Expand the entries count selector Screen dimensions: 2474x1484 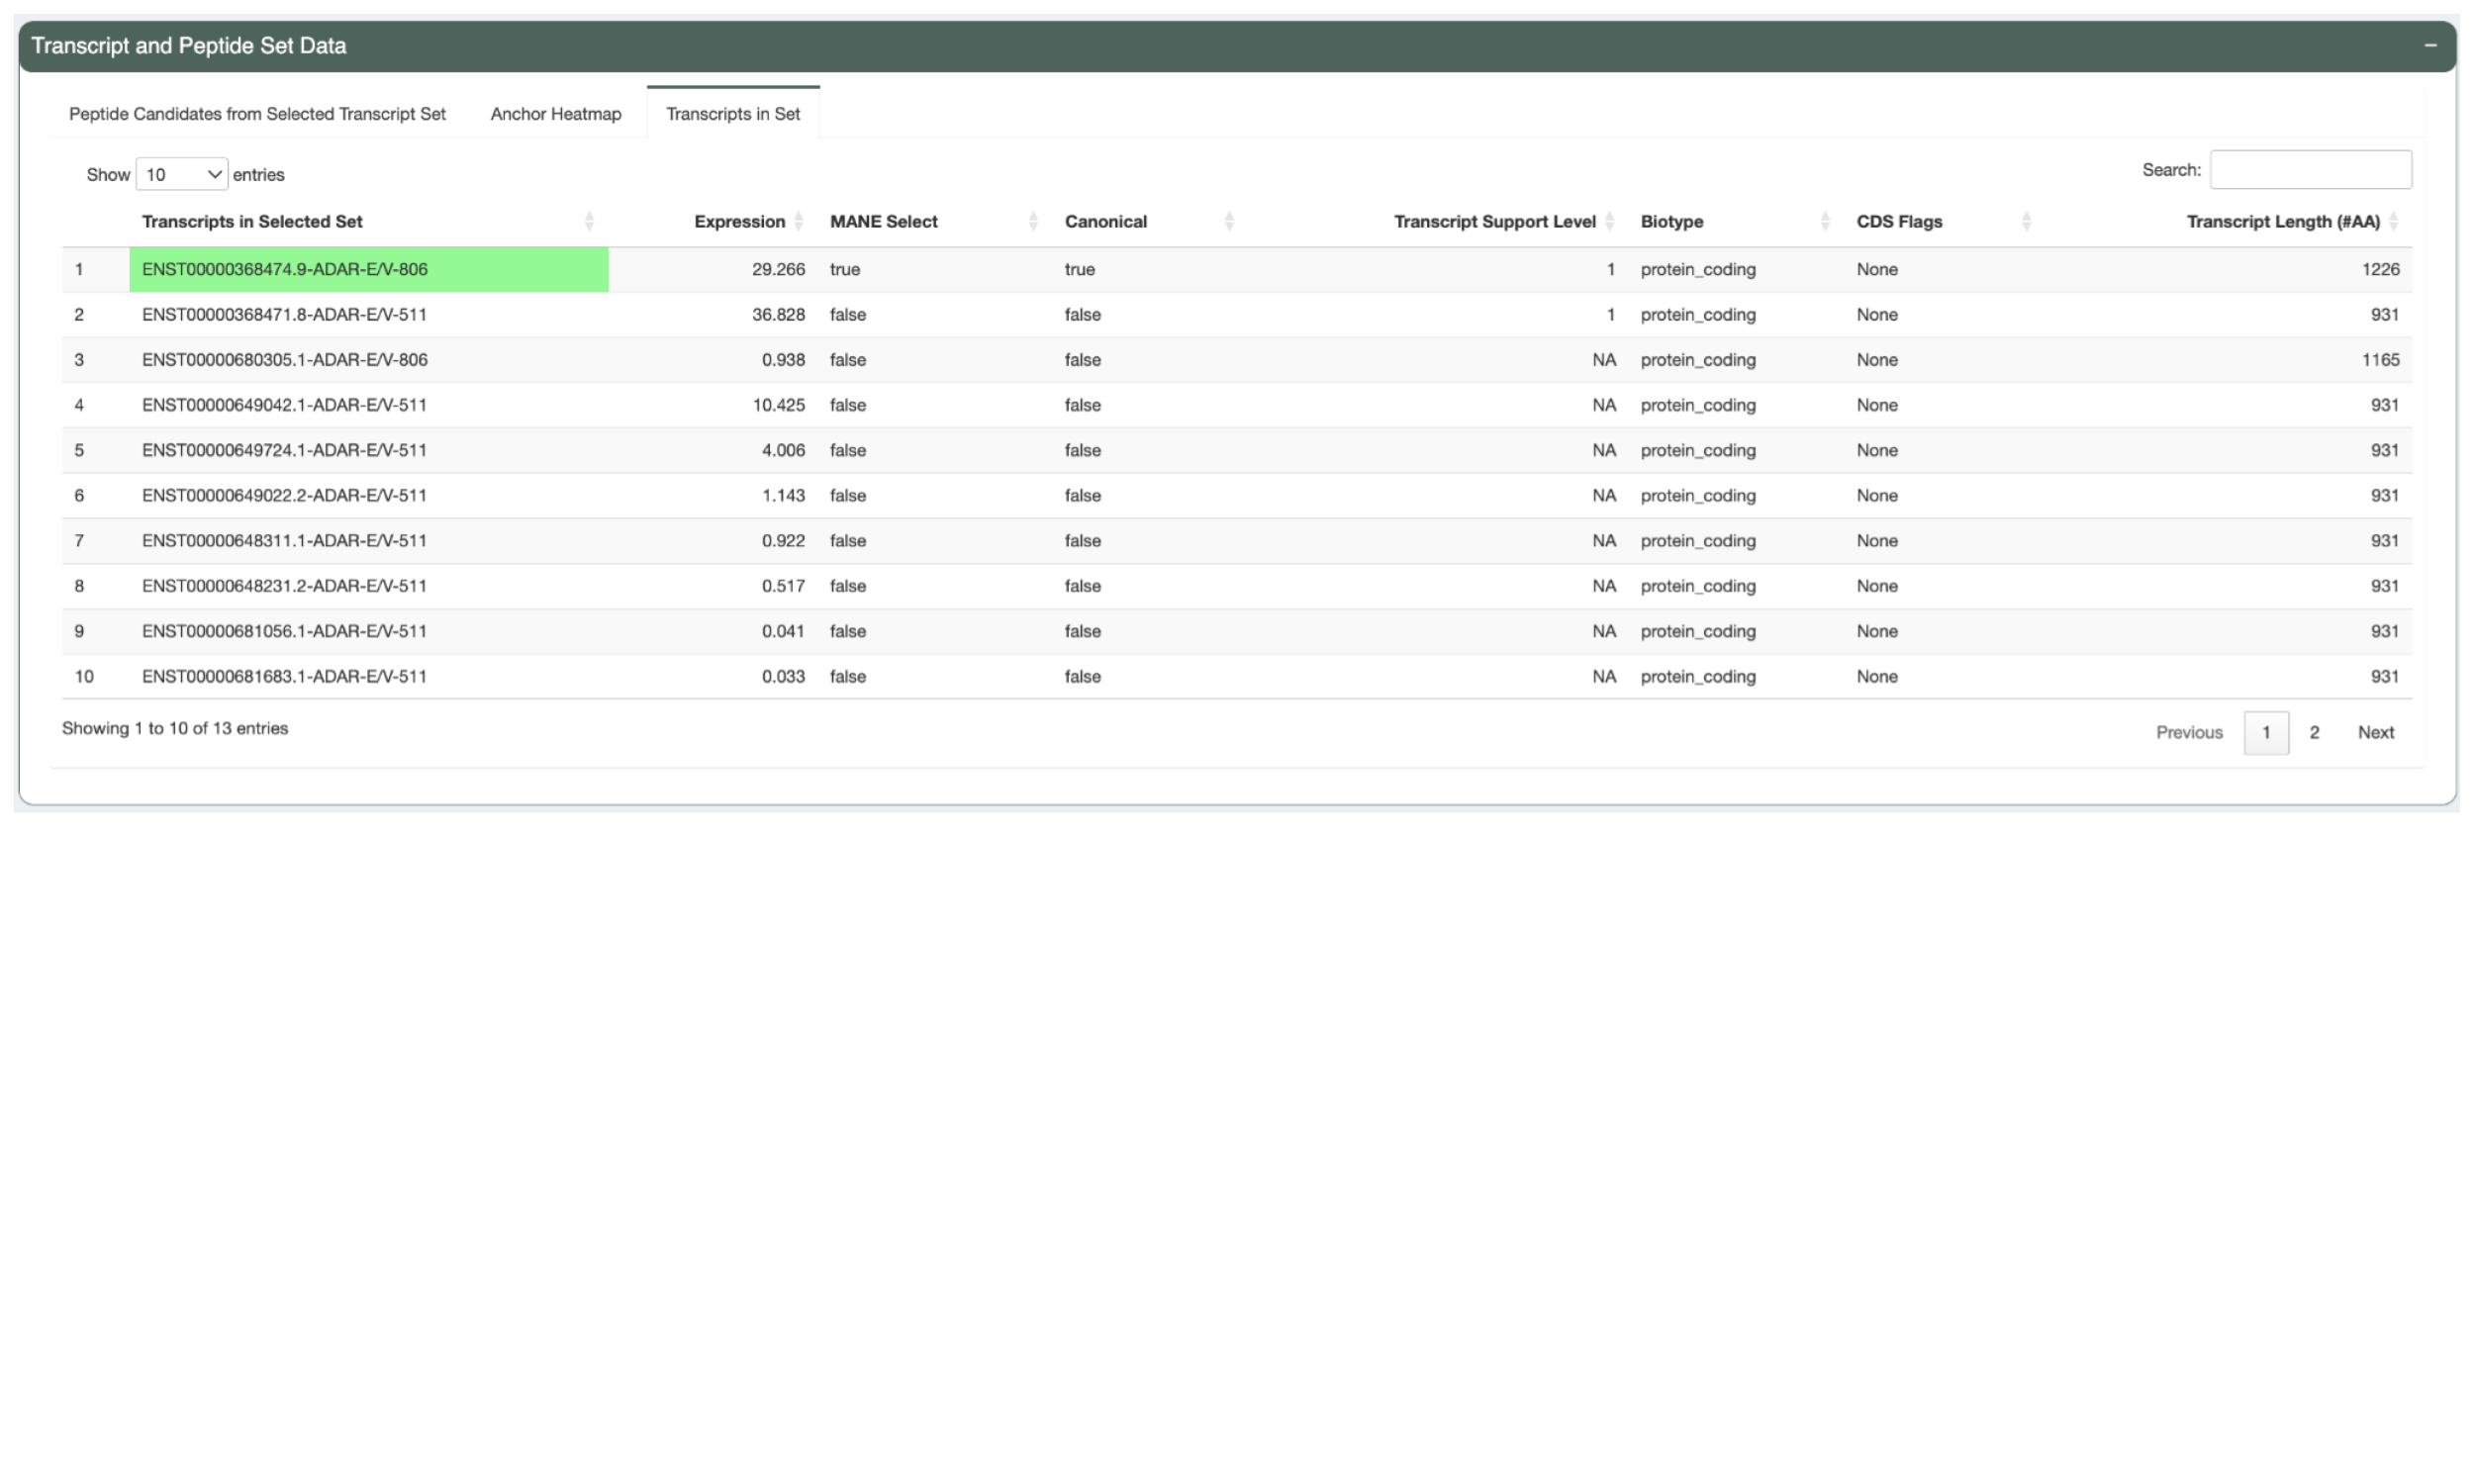click(181, 173)
